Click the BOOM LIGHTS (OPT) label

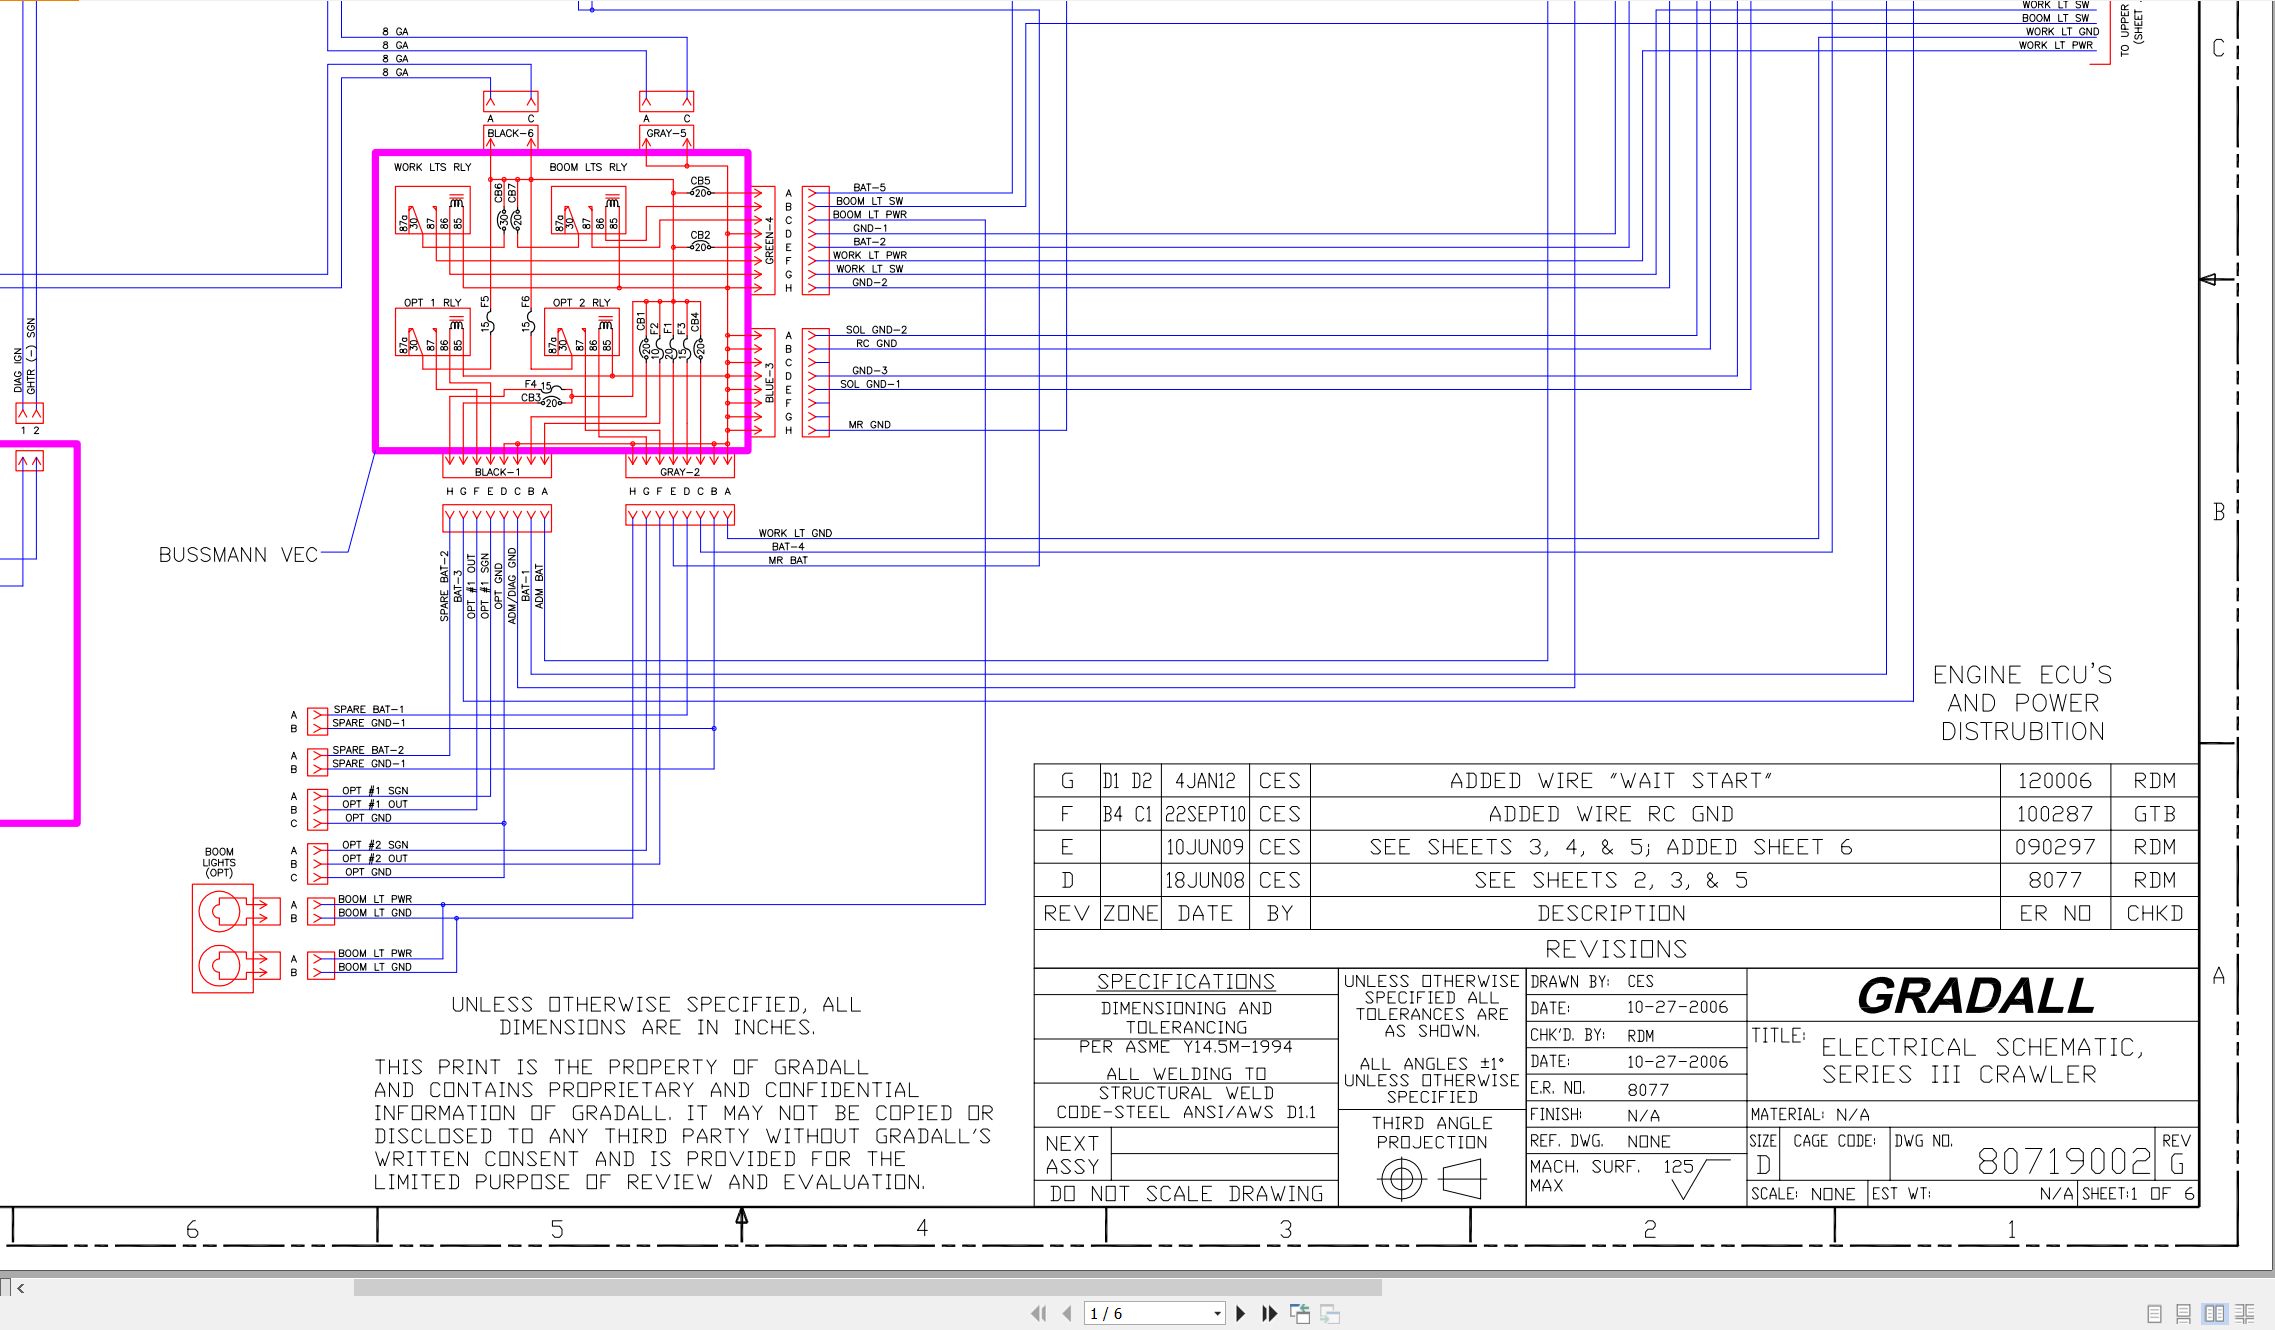[219, 862]
